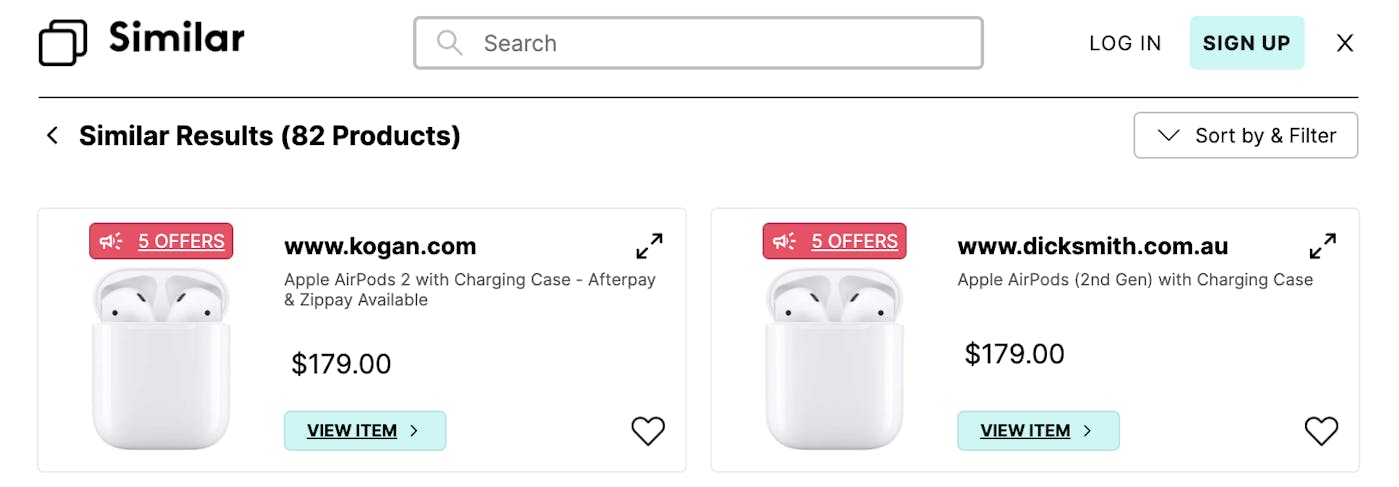View item on dicksmith.com.au

click(x=1037, y=431)
